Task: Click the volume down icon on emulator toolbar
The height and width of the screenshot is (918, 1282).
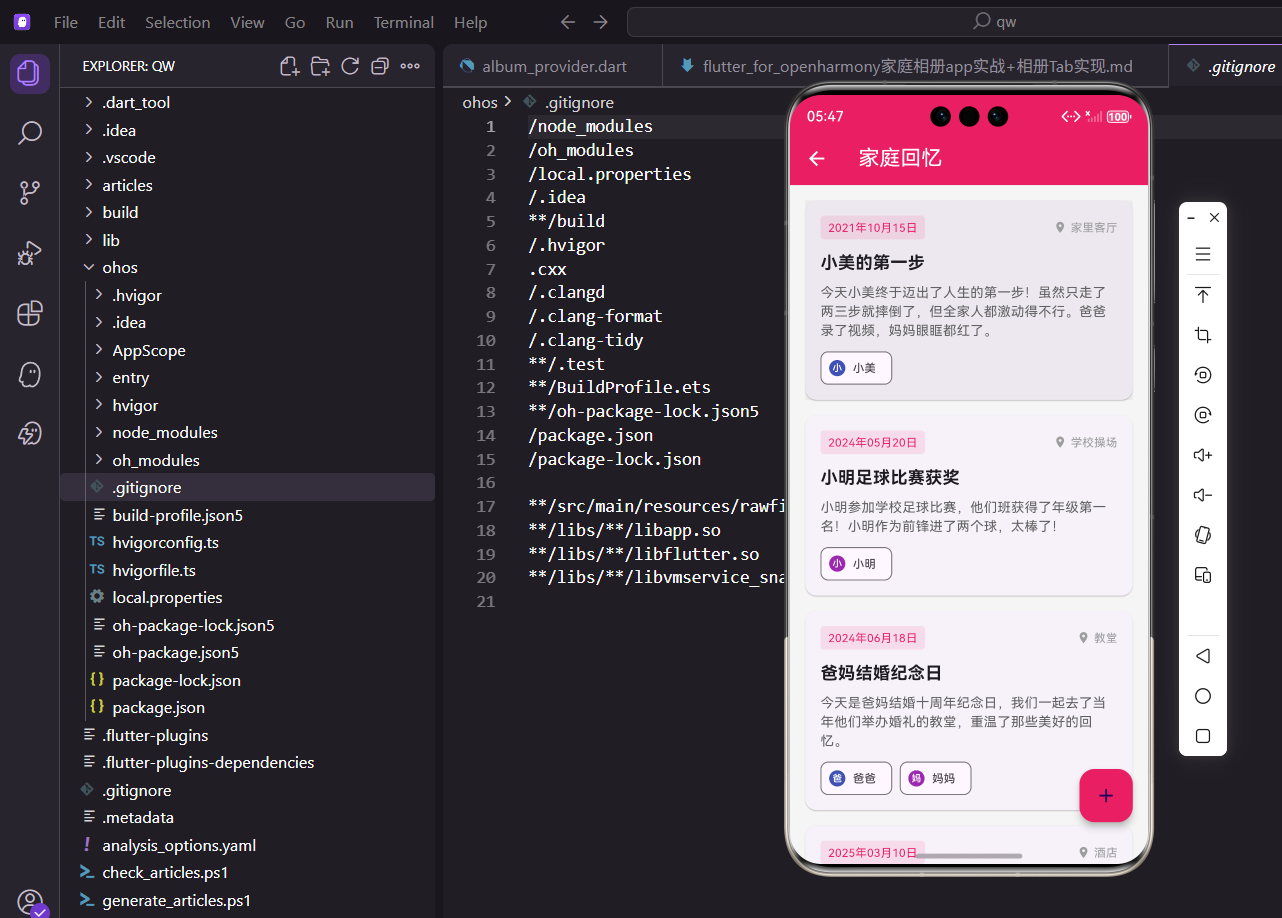Action: (x=1202, y=494)
